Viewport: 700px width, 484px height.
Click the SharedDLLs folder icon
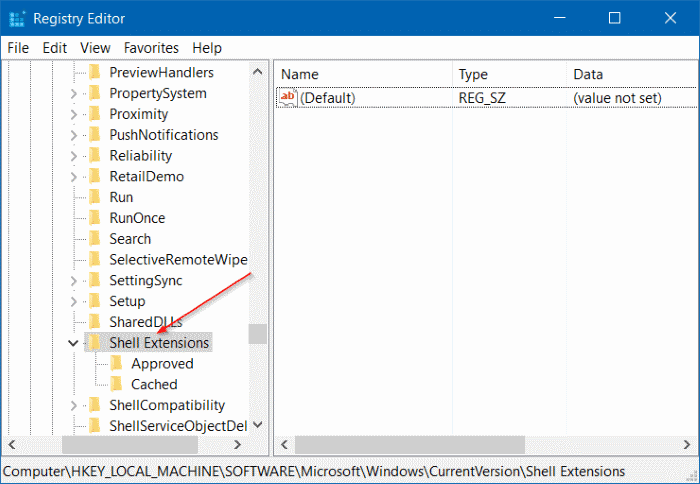(x=95, y=322)
